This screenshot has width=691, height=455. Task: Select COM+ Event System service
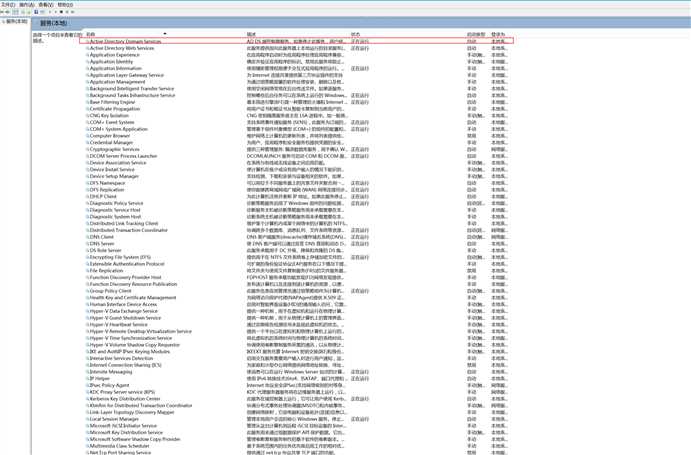coord(112,122)
